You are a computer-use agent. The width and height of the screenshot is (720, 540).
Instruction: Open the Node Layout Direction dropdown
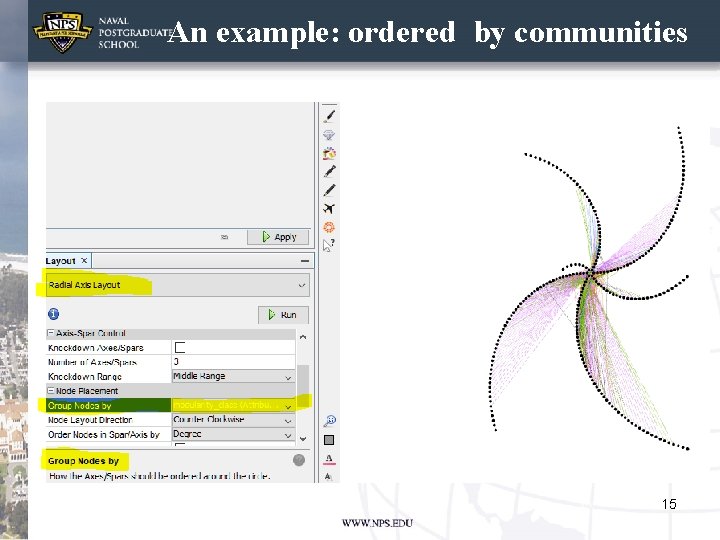pyautogui.click(x=233, y=420)
